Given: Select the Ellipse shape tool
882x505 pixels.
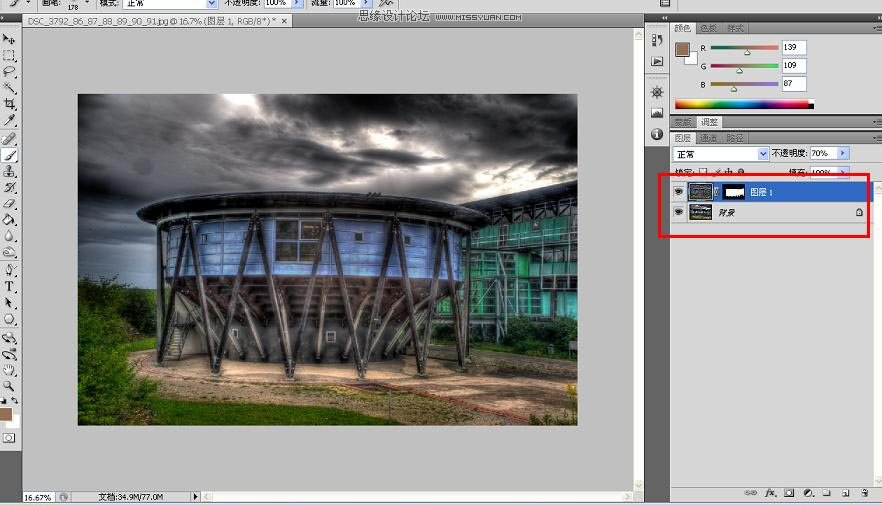Looking at the screenshot, I should 9,319.
